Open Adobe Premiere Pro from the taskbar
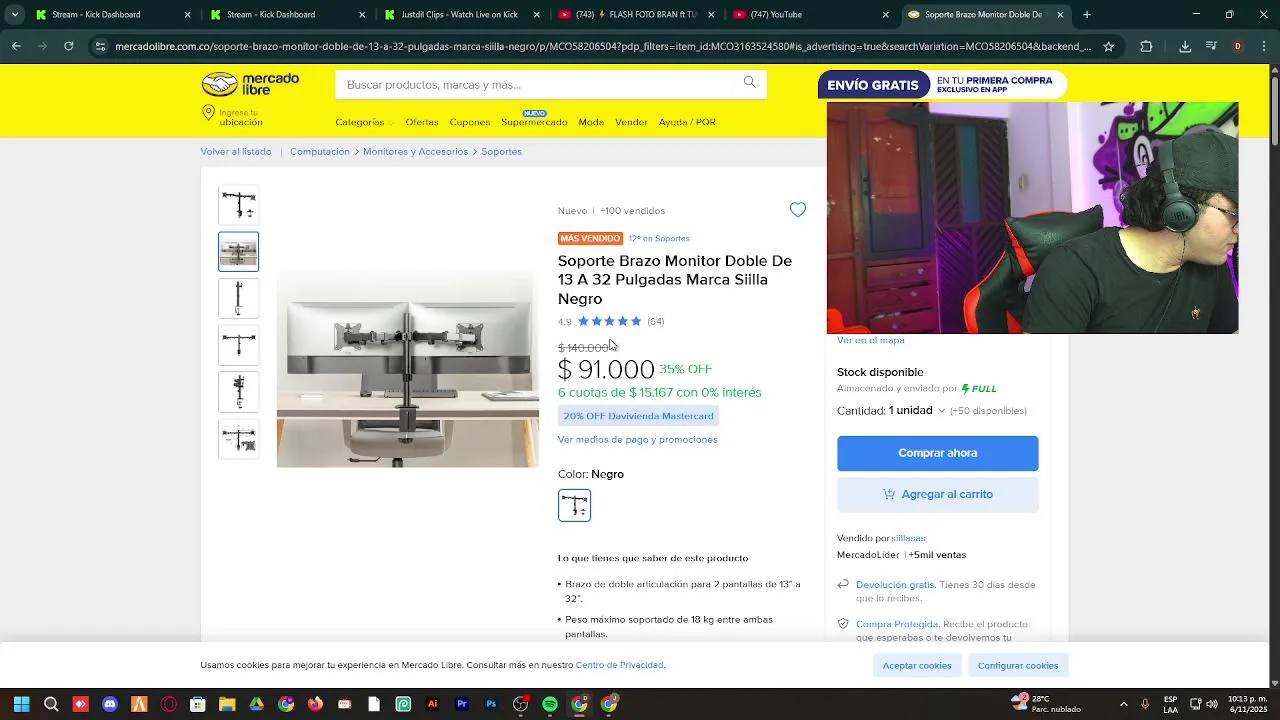1280x720 pixels. (x=462, y=704)
